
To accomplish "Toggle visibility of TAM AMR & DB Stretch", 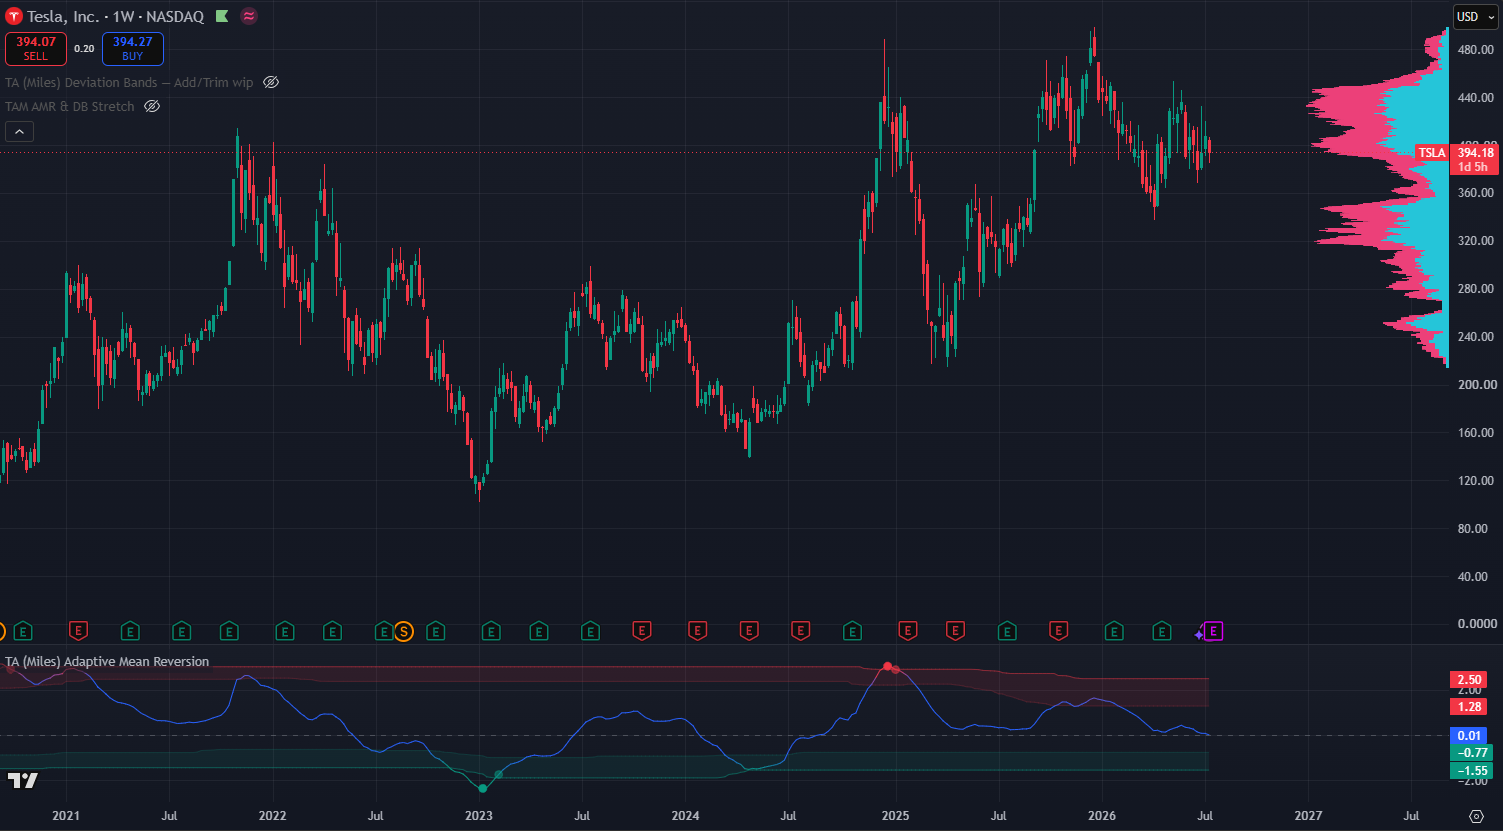I will [x=152, y=106].
